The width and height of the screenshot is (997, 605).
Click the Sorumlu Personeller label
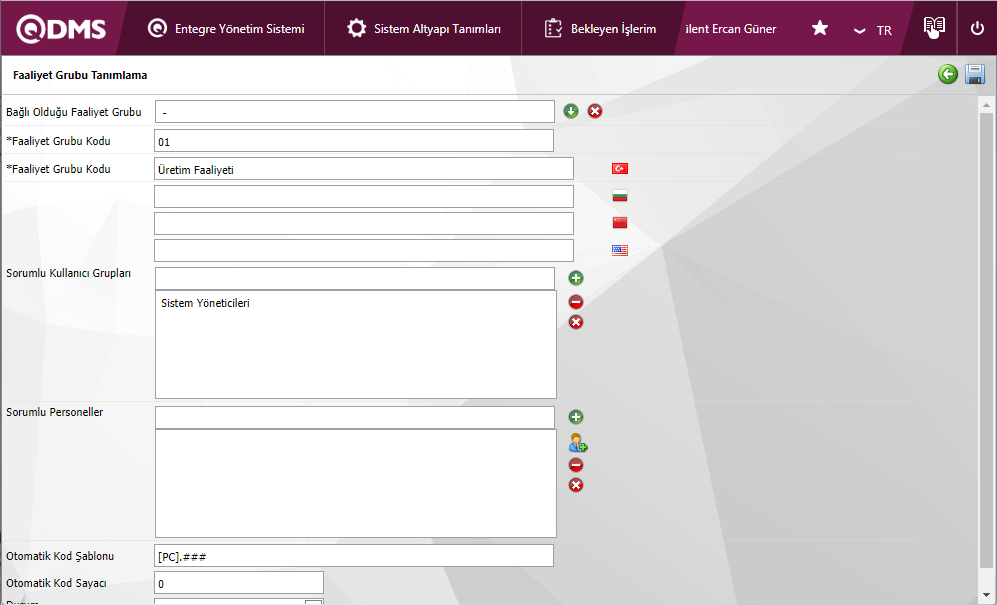pyautogui.click(x=55, y=412)
